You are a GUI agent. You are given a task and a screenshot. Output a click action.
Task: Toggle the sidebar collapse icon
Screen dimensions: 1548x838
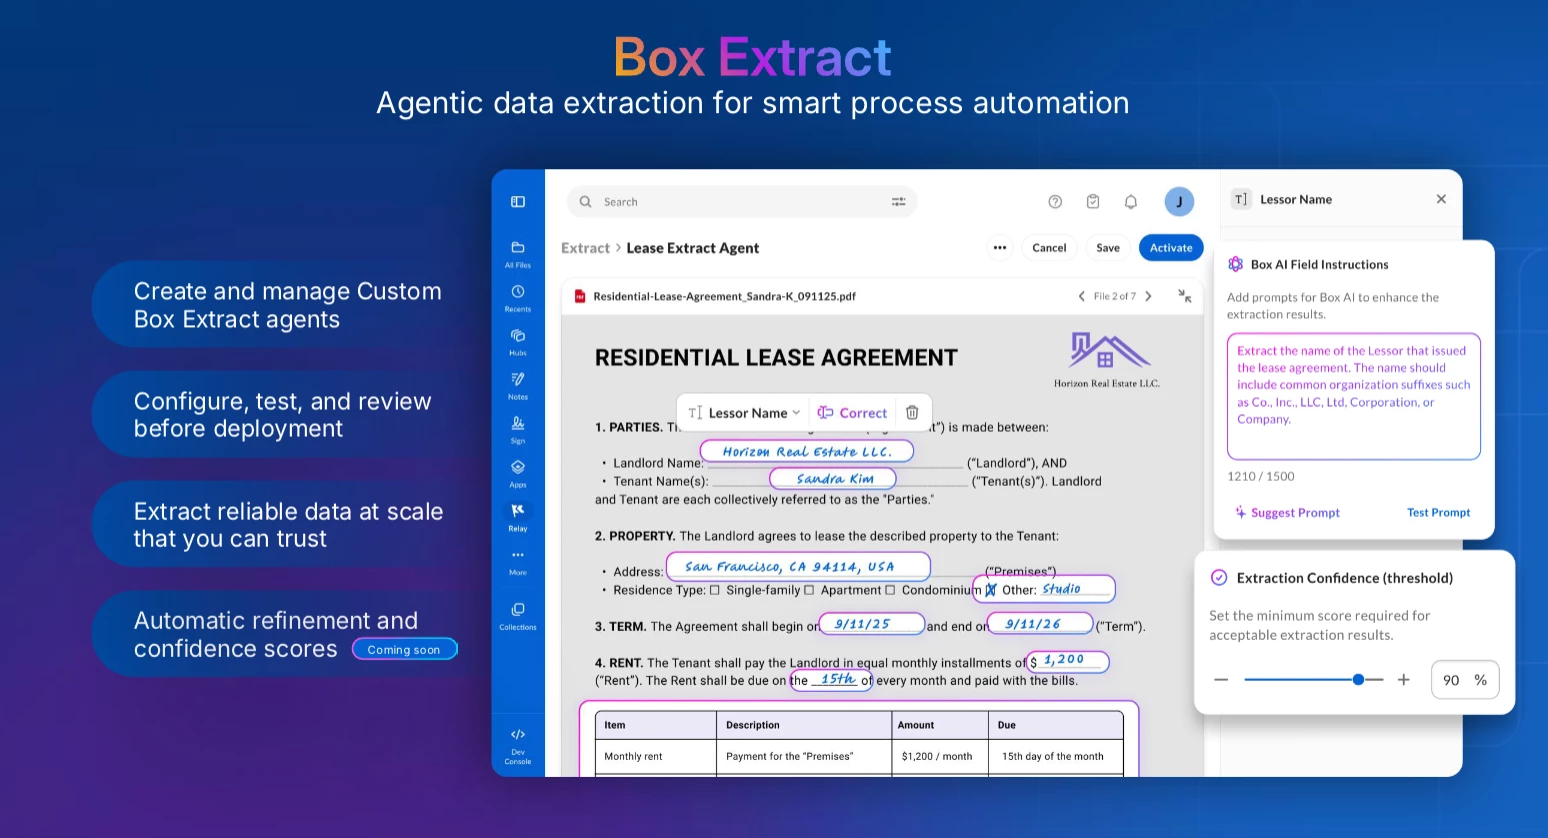(518, 202)
